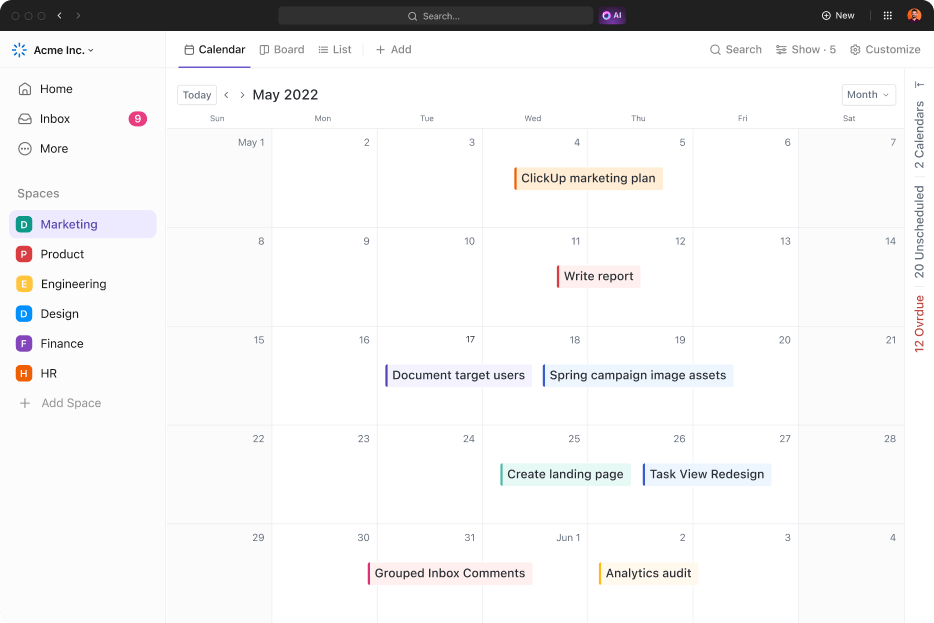Open Spring campaign image assets event
This screenshot has width=934, height=623.
(638, 375)
